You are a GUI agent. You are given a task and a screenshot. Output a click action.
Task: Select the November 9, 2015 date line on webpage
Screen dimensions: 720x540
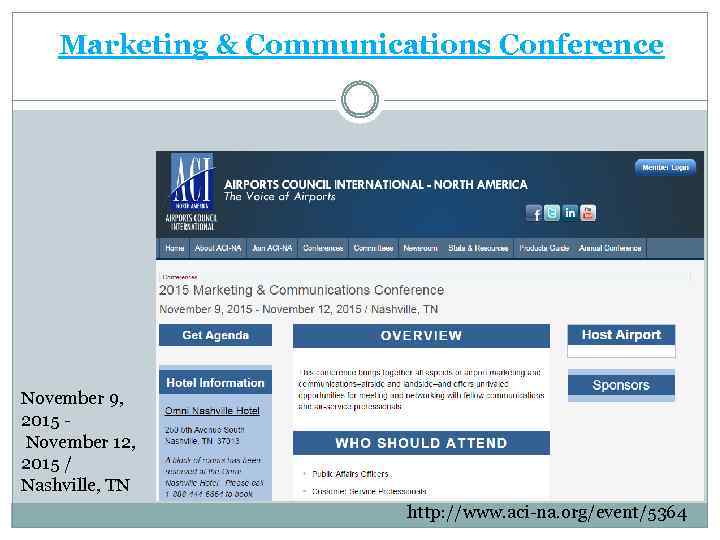tap(298, 309)
